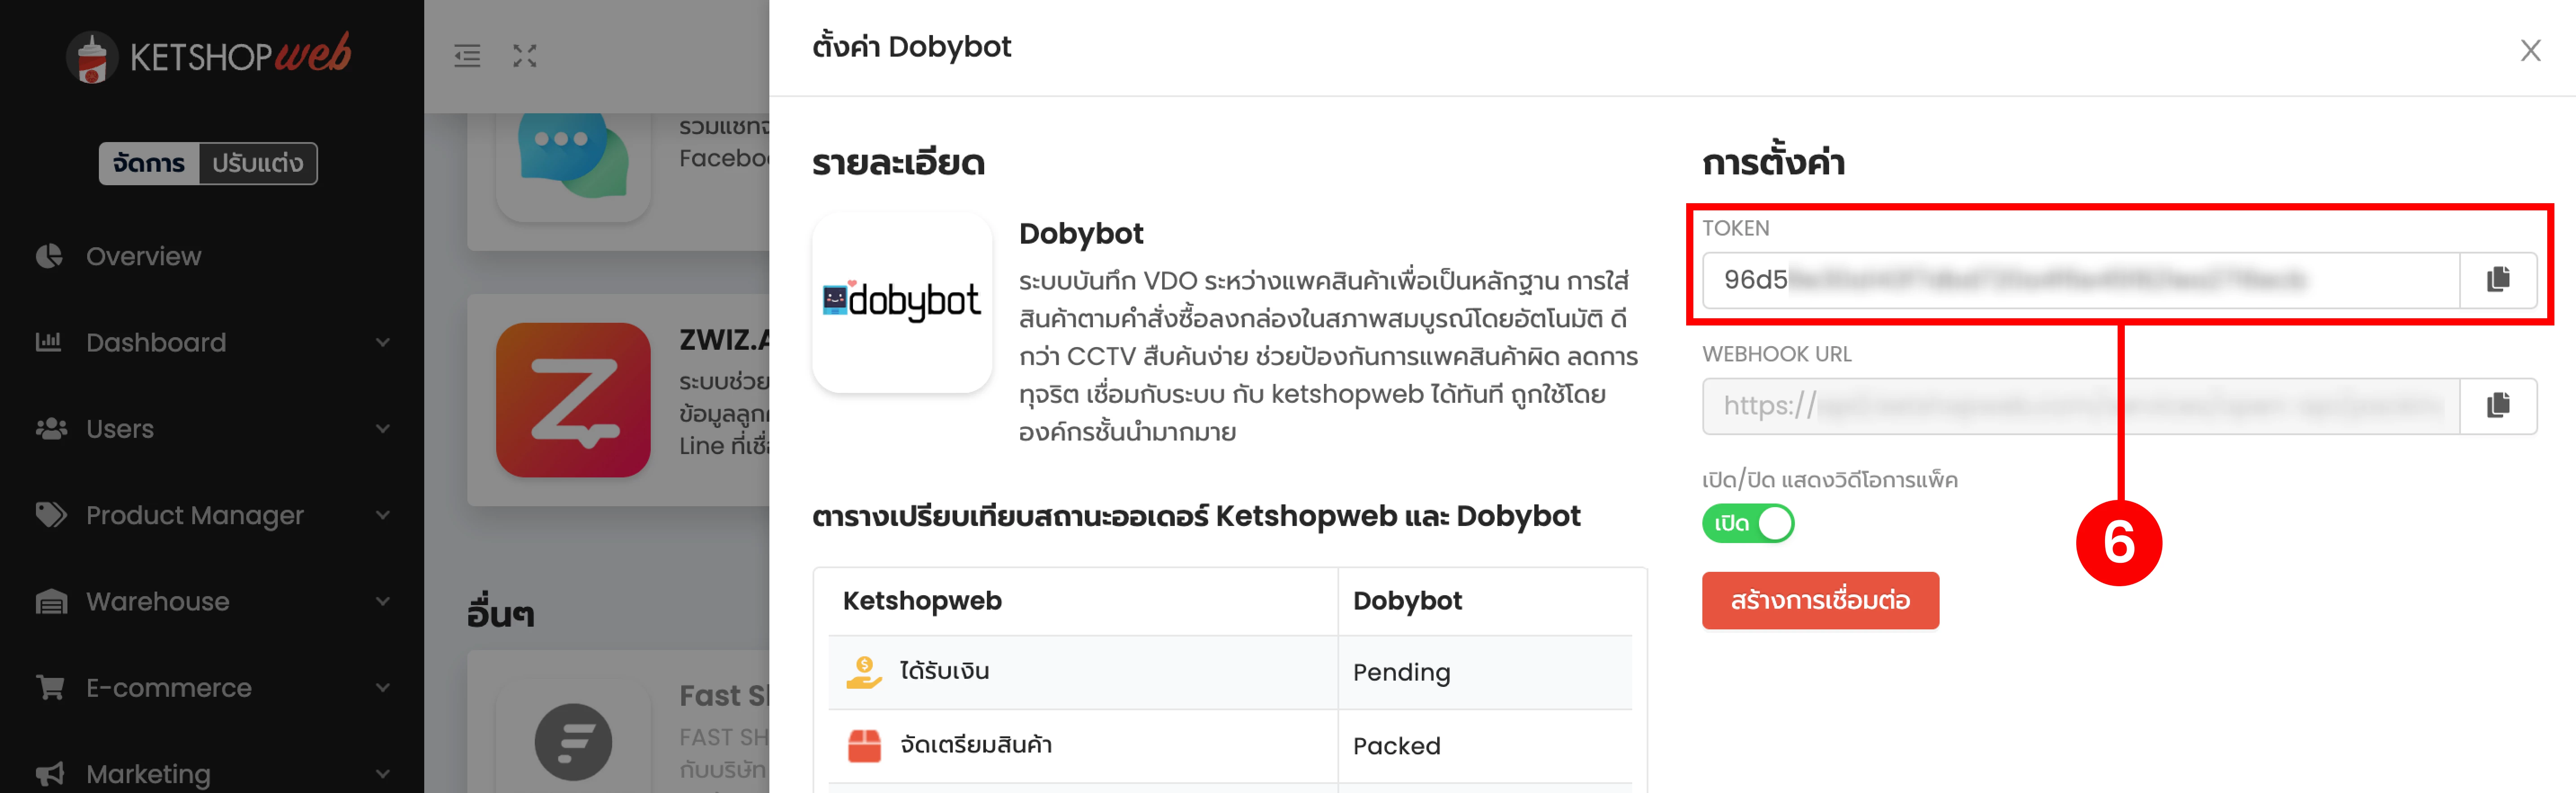Expand the Users menu chevron

[383, 428]
